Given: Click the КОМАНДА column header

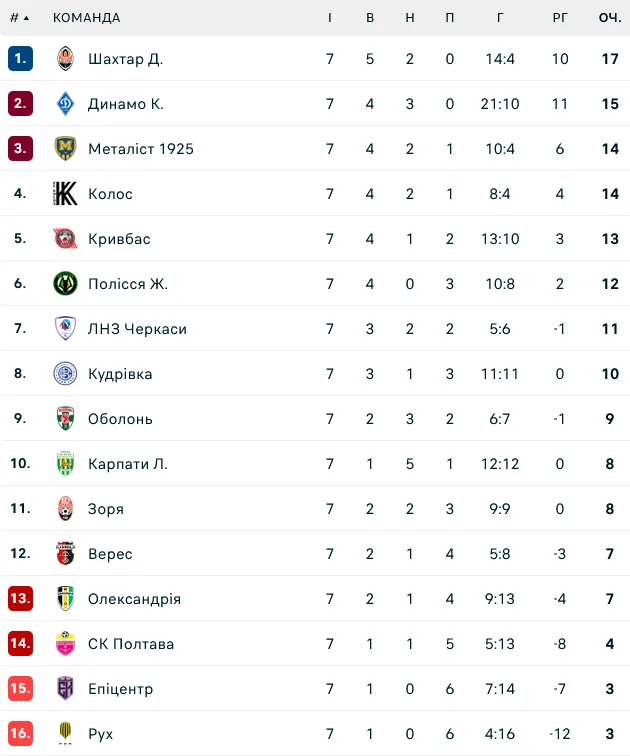Looking at the screenshot, I should click(86, 18).
